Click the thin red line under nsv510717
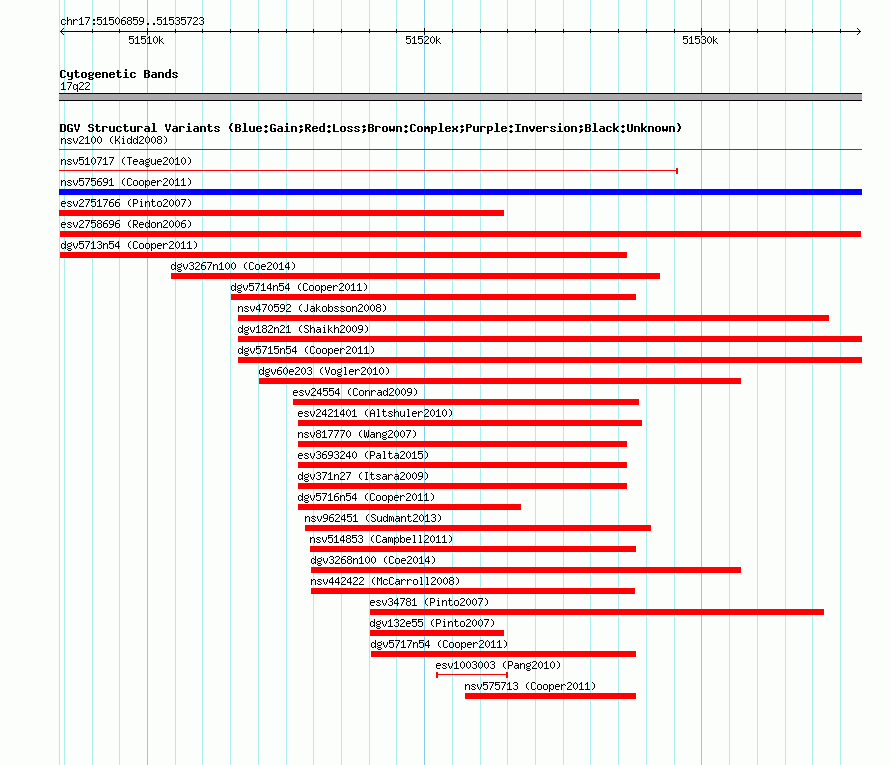The height and width of the screenshot is (765, 890). tap(368, 170)
